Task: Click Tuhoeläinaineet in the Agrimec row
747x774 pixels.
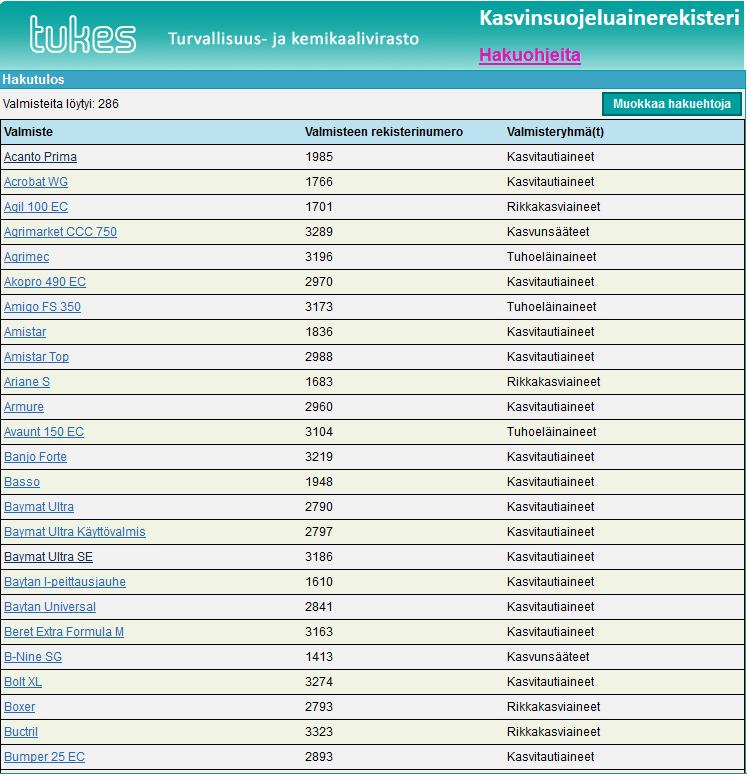Action: click(551, 257)
